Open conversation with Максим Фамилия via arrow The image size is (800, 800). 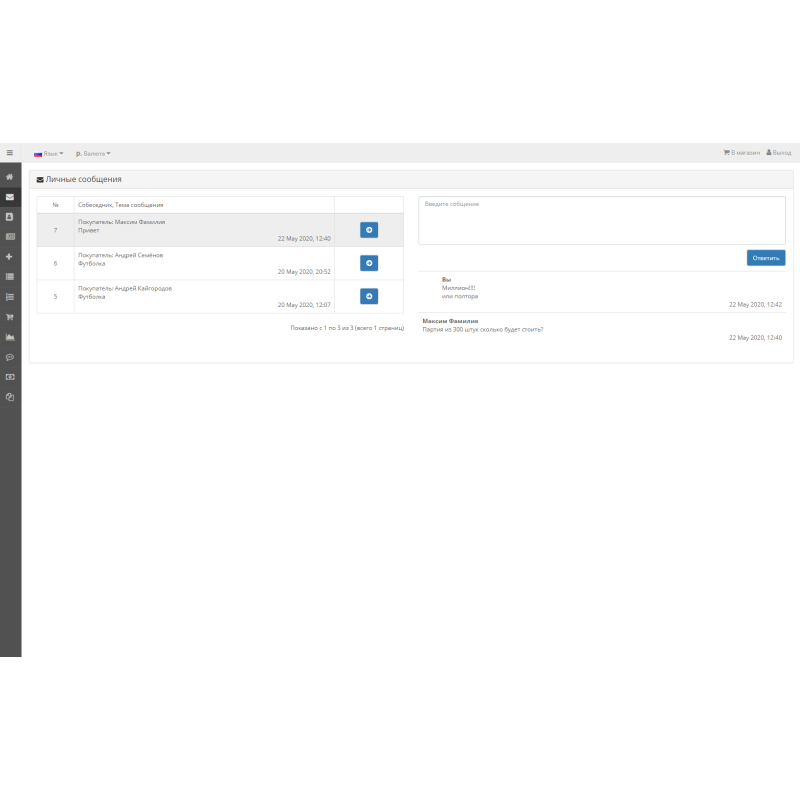(369, 230)
